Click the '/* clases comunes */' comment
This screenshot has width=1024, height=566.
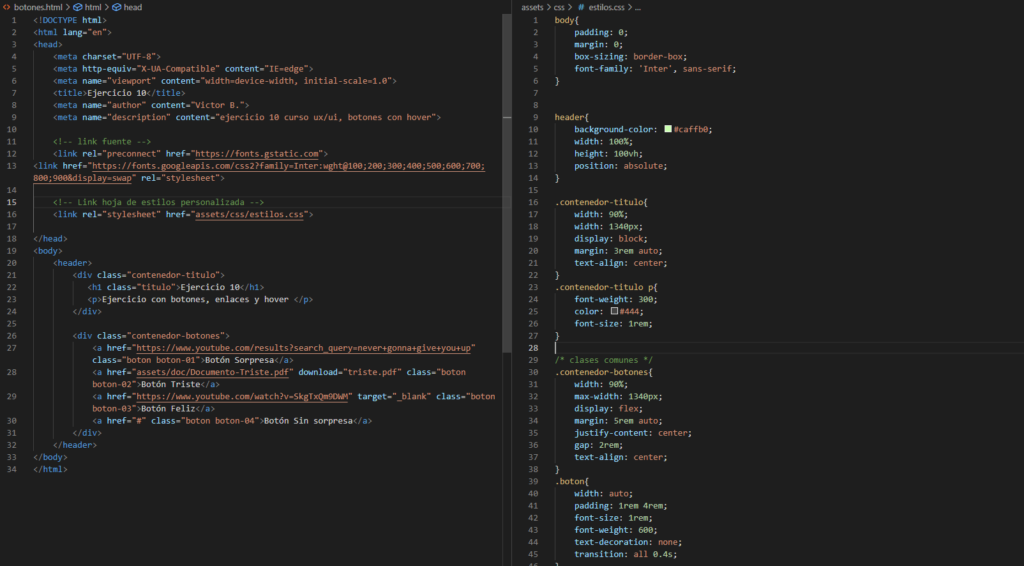point(603,360)
